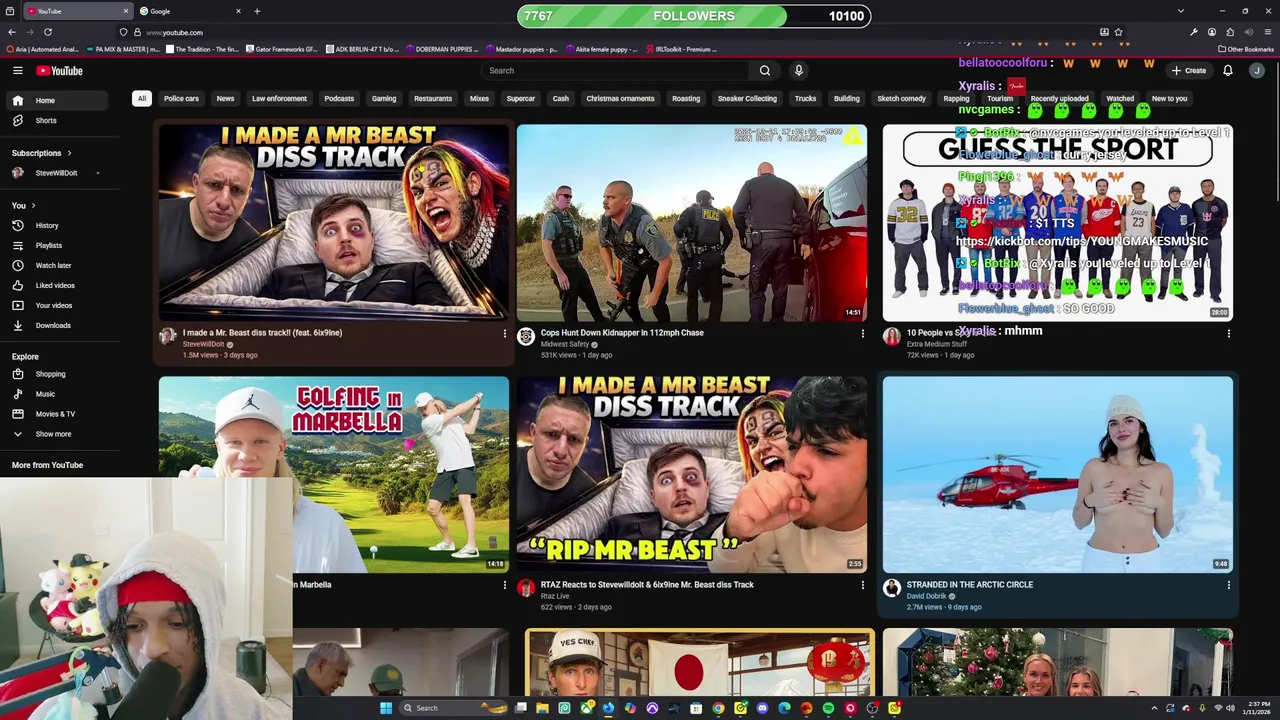Open options for RTAZ Reacts video
1280x720 pixels.
click(x=862, y=586)
